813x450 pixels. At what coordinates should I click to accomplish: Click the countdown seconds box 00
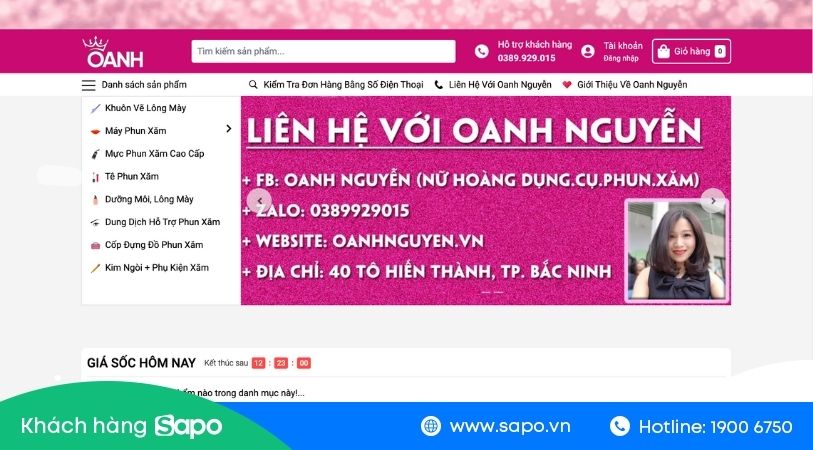tap(304, 363)
